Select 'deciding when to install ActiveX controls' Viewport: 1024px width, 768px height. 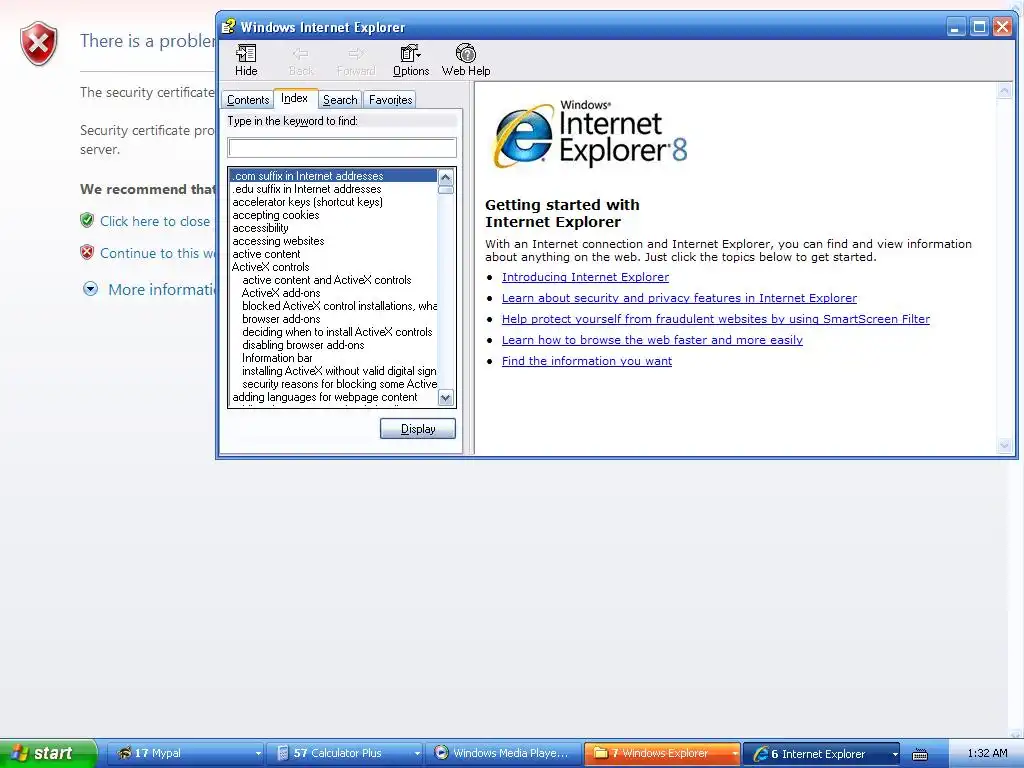(x=334, y=332)
